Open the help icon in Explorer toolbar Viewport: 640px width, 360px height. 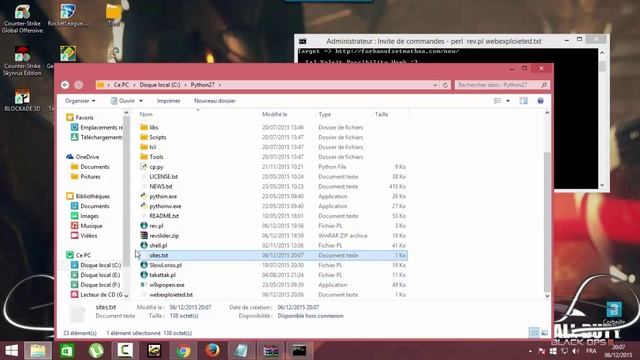[540, 100]
